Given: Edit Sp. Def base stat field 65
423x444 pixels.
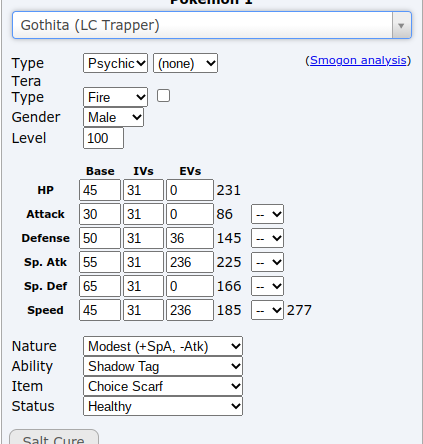Looking at the screenshot, I should 100,286.
